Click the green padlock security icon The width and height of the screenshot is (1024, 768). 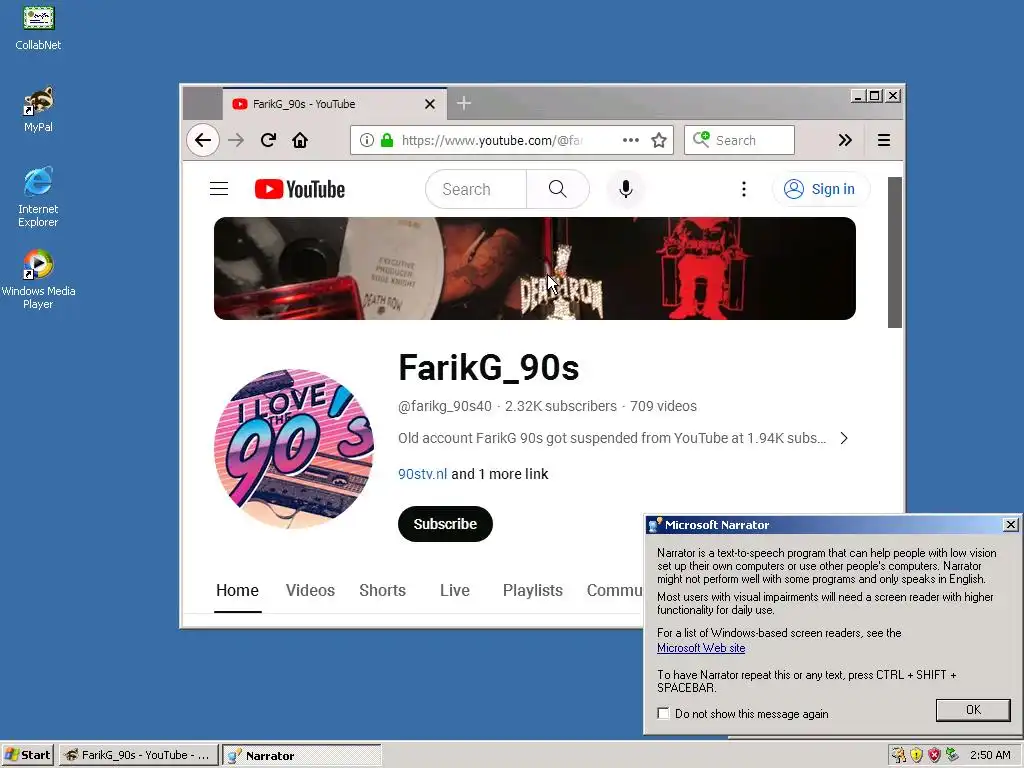click(x=387, y=140)
